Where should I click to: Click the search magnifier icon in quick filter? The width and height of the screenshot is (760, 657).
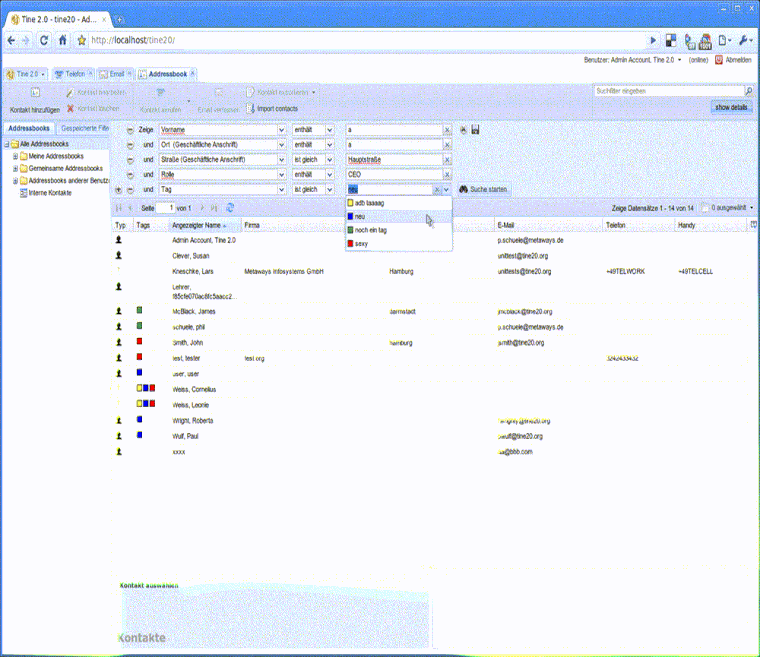click(x=749, y=91)
